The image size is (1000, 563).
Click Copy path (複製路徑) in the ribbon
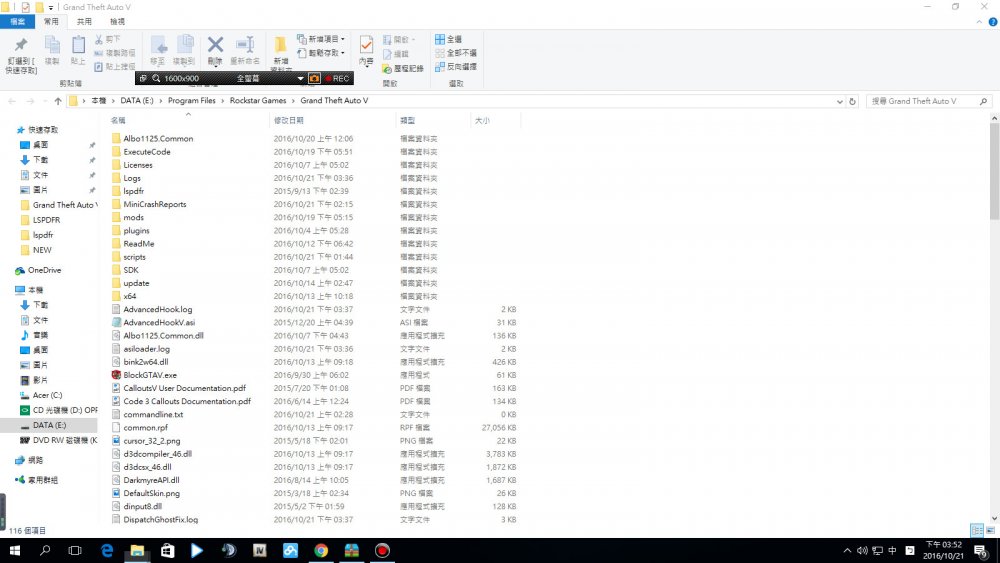point(115,53)
